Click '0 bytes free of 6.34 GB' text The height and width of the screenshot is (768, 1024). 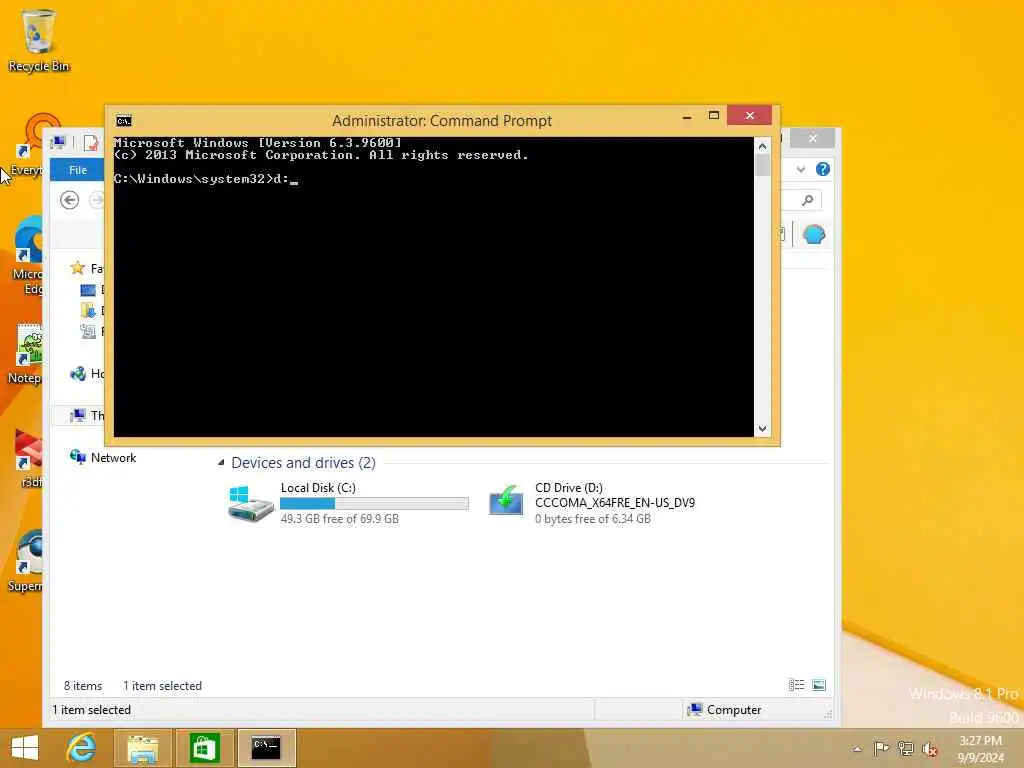click(x=593, y=519)
